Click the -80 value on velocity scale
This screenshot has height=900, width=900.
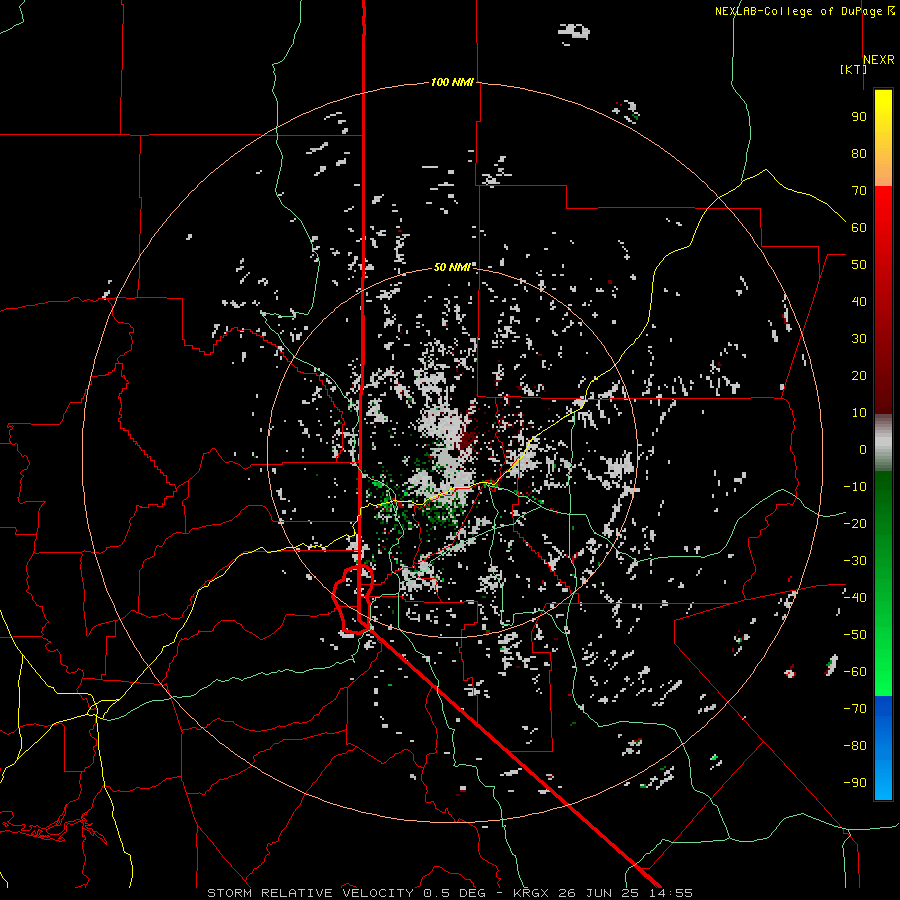(855, 746)
